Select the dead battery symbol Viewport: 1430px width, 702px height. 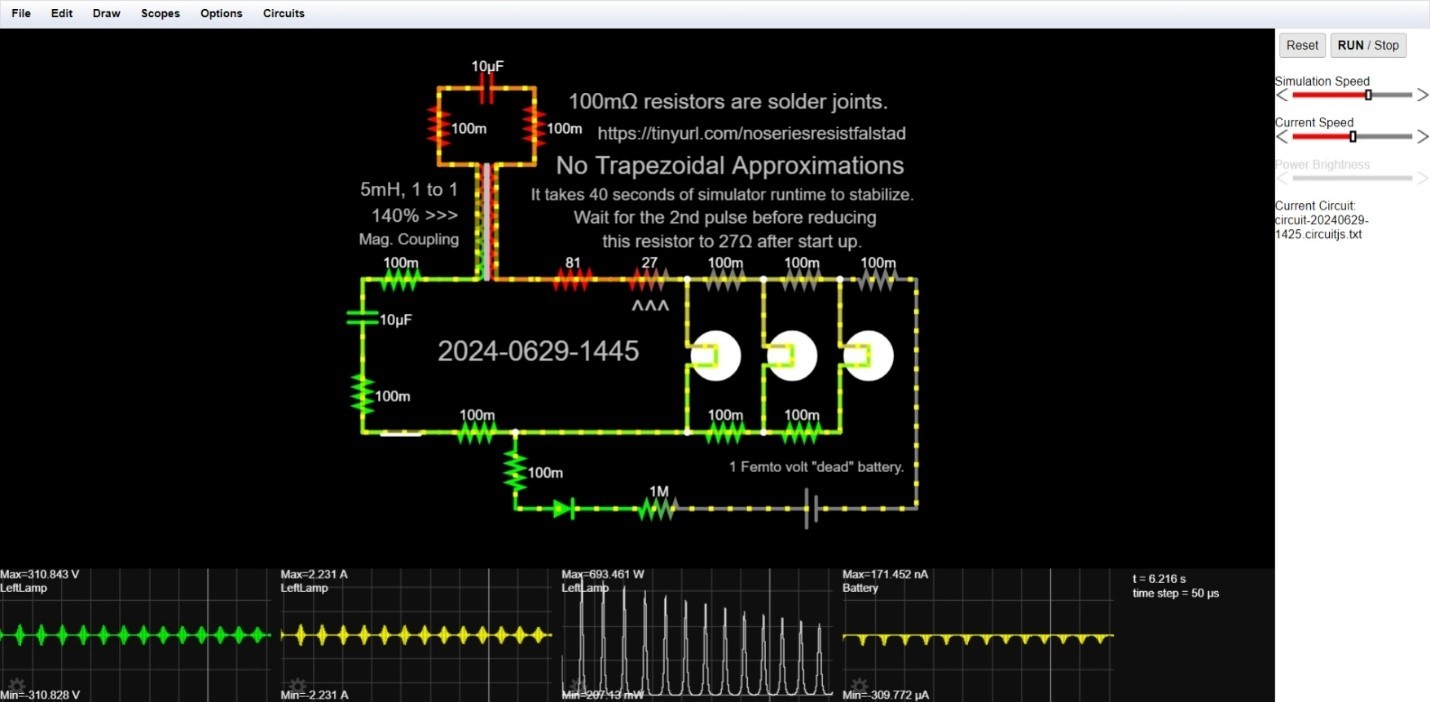pos(812,509)
